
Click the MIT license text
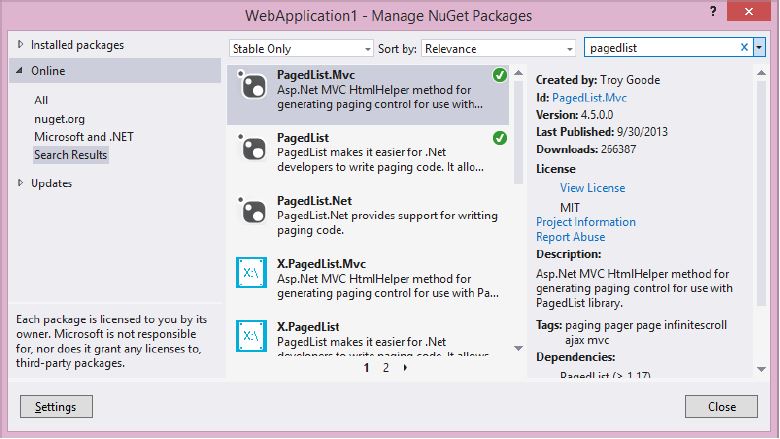[570, 207]
